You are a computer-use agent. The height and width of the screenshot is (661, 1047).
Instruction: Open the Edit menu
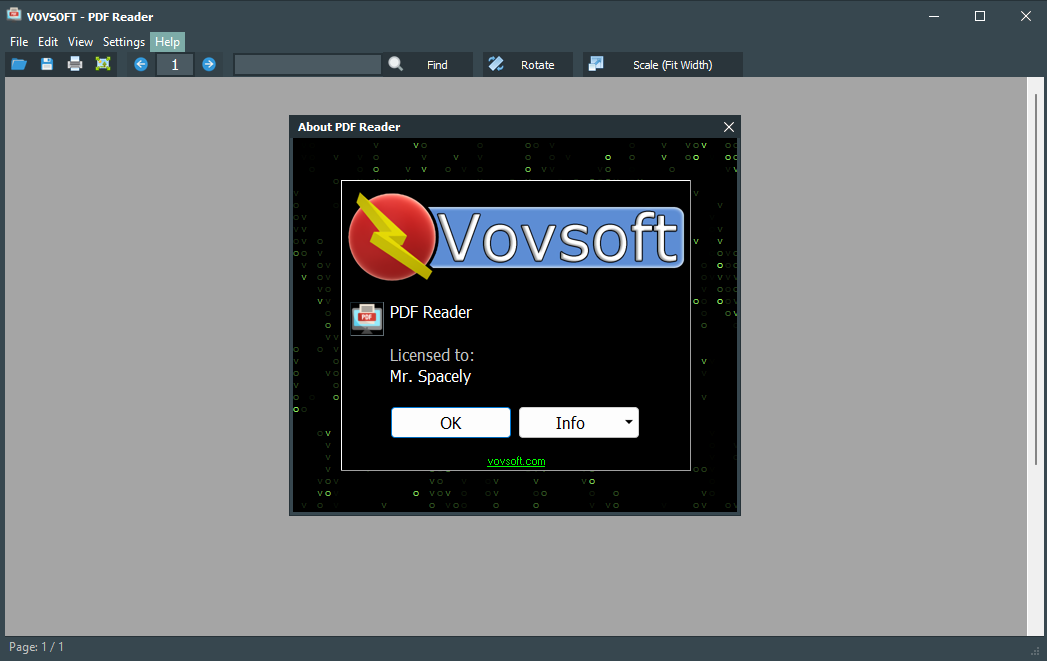click(48, 41)
